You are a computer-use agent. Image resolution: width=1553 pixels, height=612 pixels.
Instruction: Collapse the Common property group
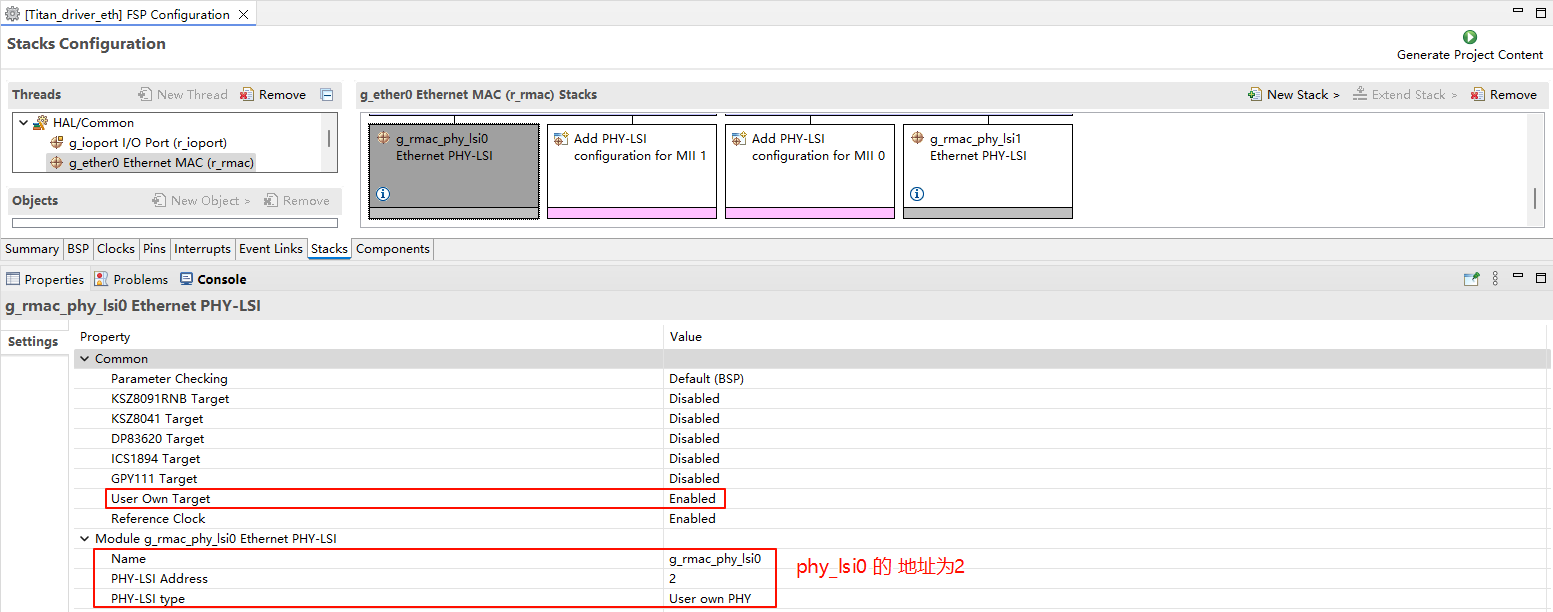pyautogui.click(x=85, y=359)
